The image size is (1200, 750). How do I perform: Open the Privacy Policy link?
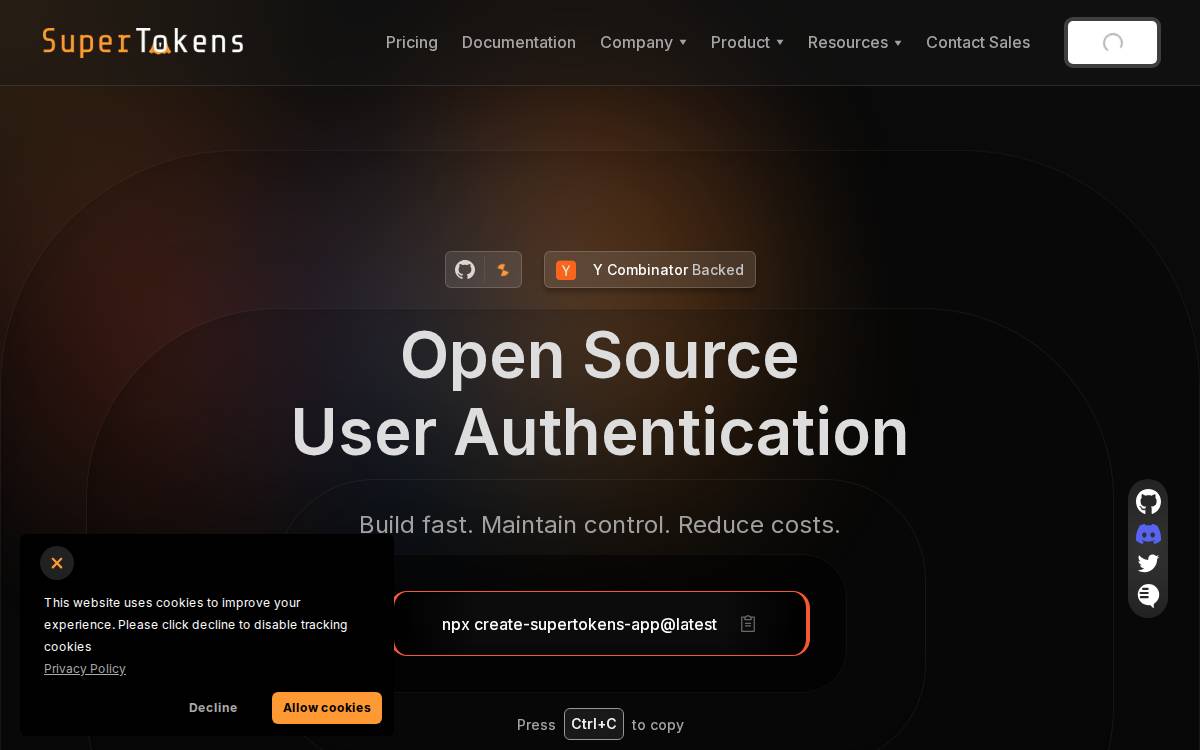[85, 669]
